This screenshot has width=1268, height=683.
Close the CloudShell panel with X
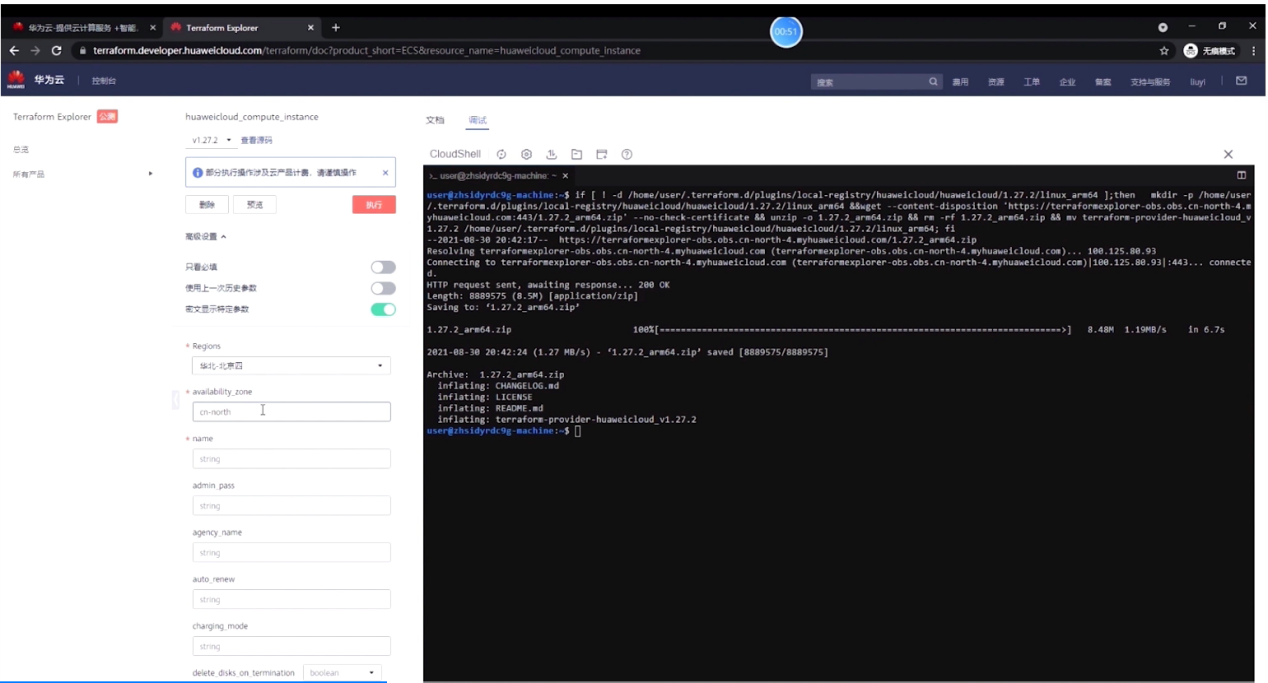(1228, 154)
